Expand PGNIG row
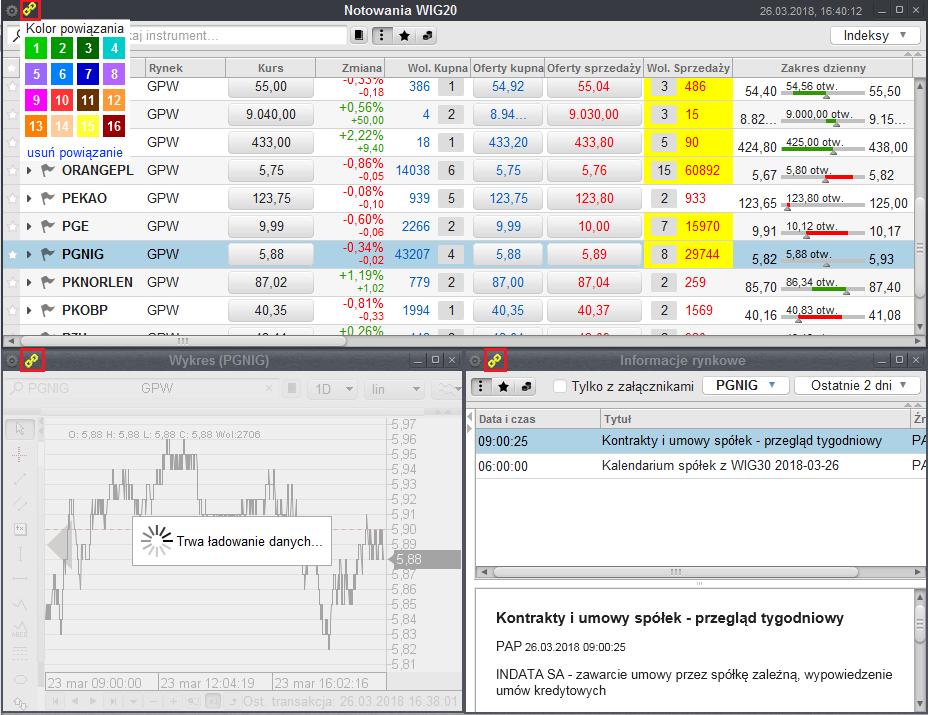The image size is (928, 715). (29, 255)
